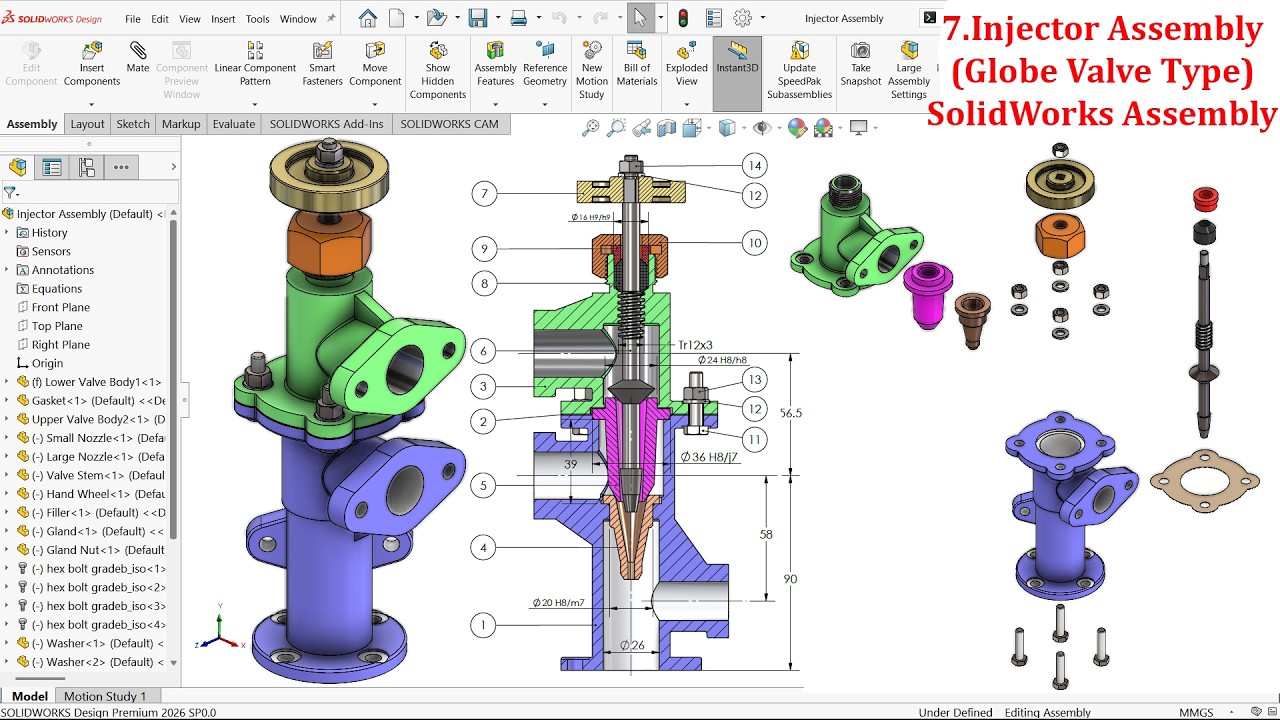Image resolution: width=1280 pixels, height=720 pixels.
Task: Open the File menu
Action: pos(133,19)
